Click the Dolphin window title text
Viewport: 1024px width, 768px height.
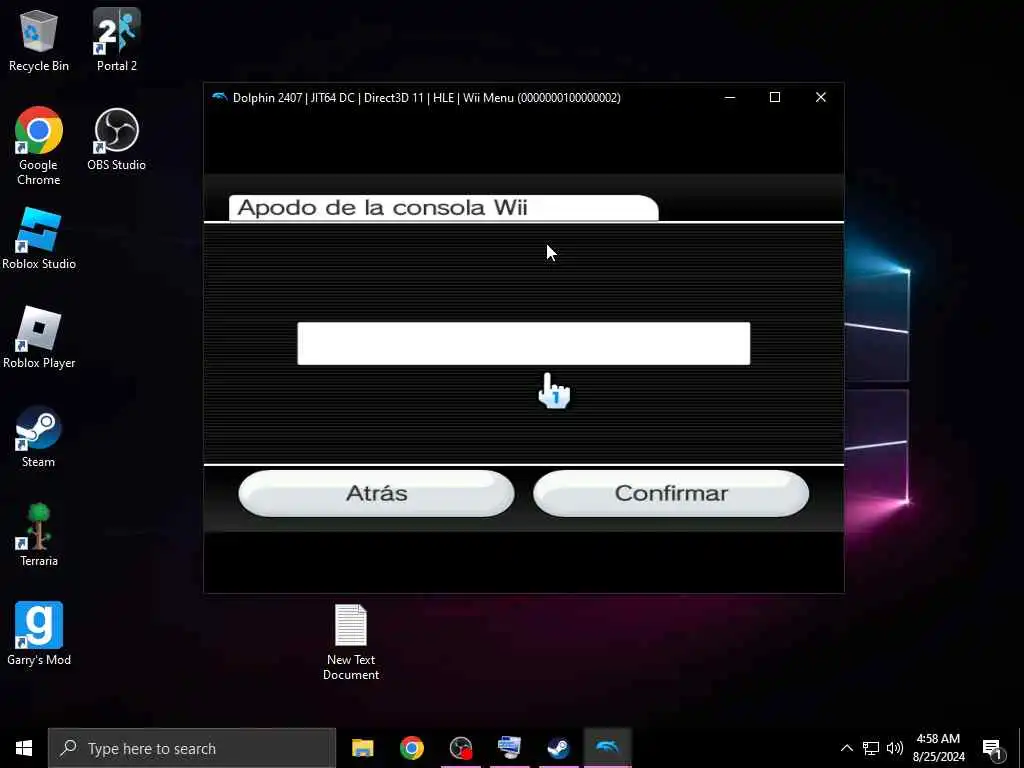click(x=426, y=97)
